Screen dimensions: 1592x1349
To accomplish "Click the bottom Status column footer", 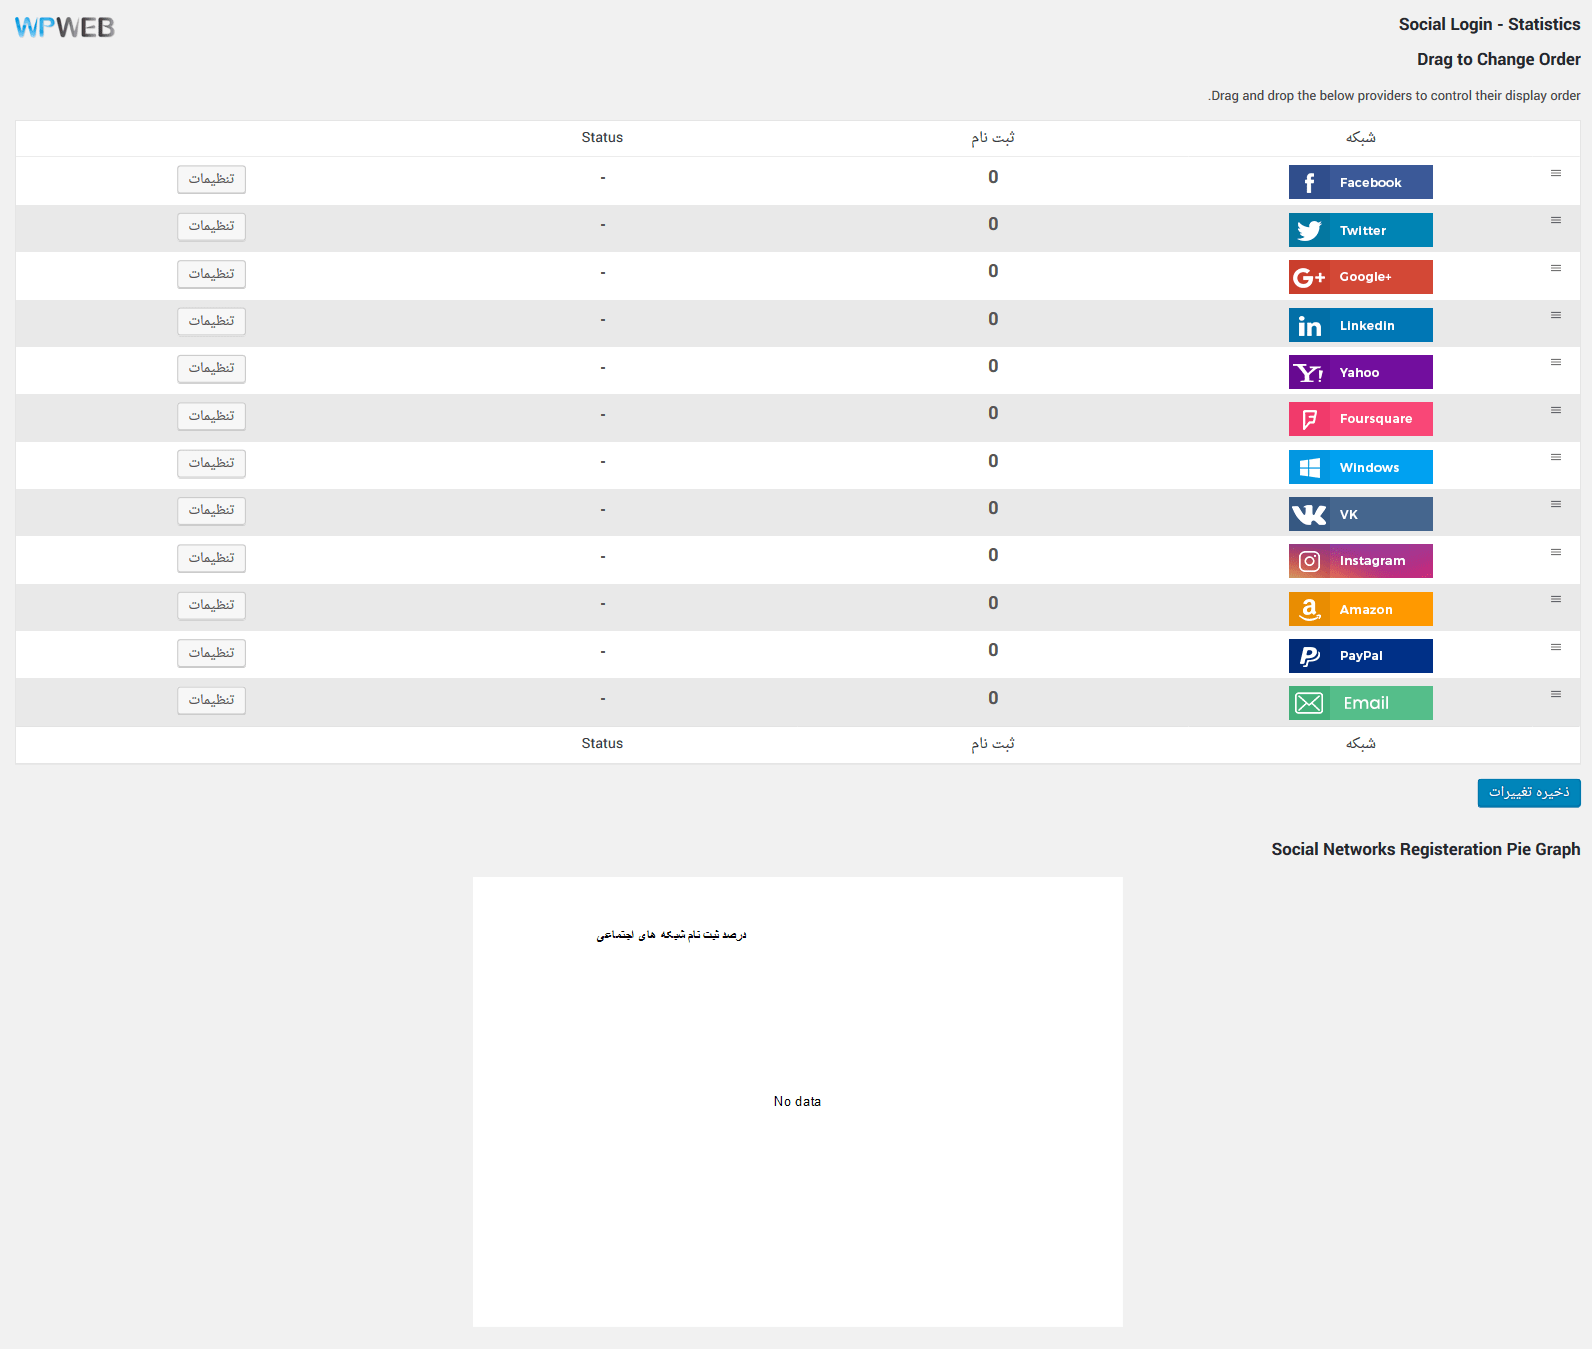I will [x=602, y=744].
